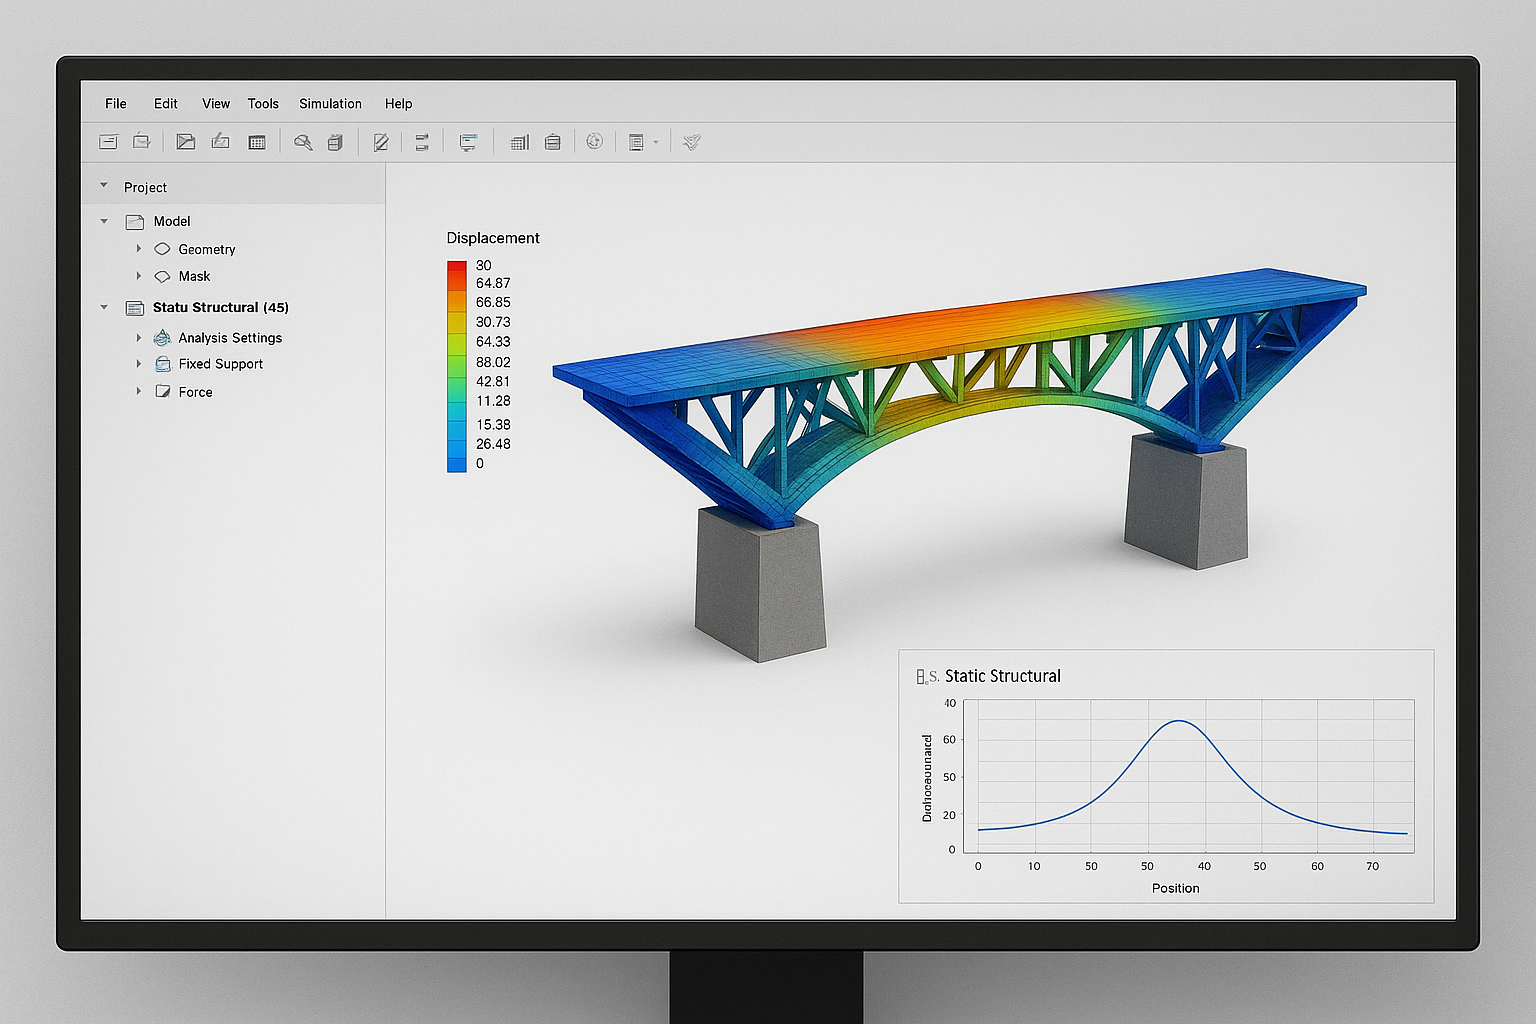
Task: Select the Force item in tree
Action: [x=195, y=392]
